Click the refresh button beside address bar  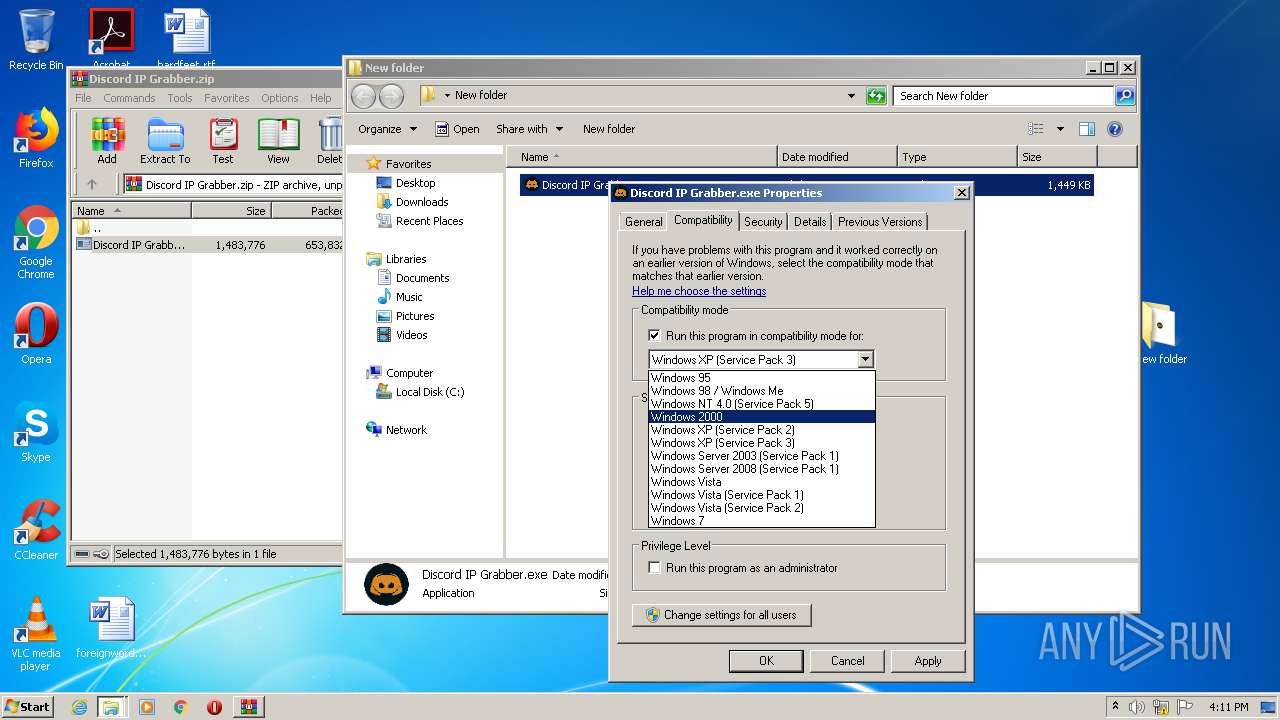coord(877,96)
